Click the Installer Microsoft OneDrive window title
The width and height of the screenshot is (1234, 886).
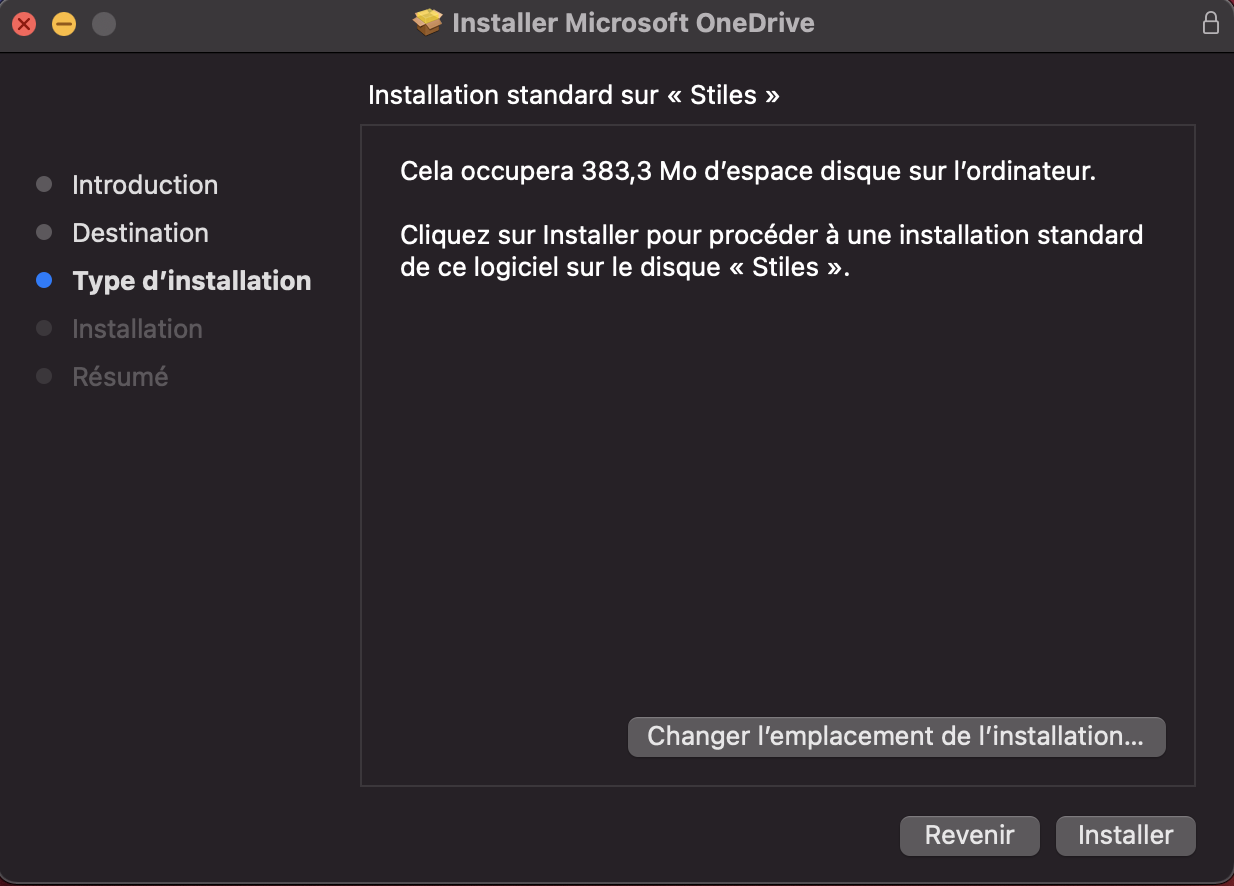633,23
